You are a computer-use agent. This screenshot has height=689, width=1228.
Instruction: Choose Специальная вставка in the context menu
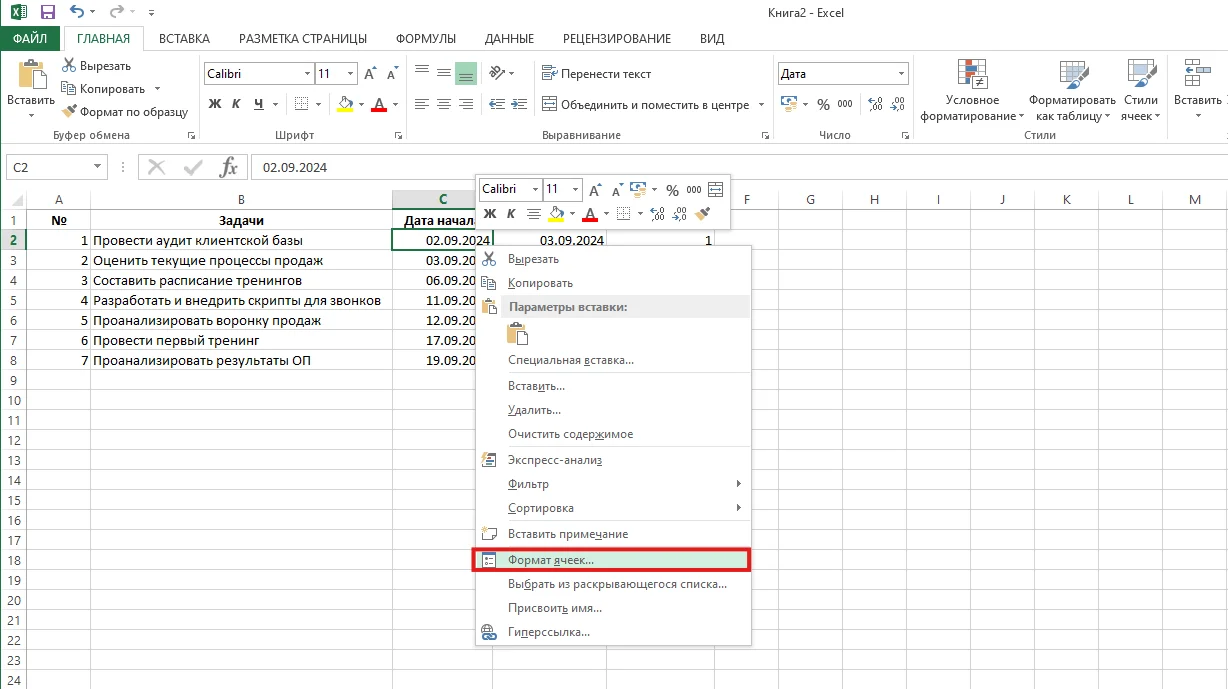[613, 360]
